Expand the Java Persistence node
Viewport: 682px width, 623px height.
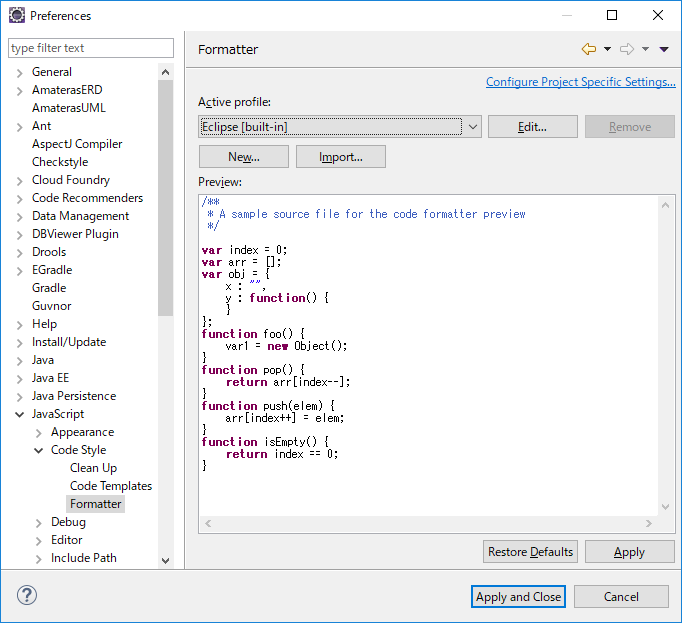19,397
